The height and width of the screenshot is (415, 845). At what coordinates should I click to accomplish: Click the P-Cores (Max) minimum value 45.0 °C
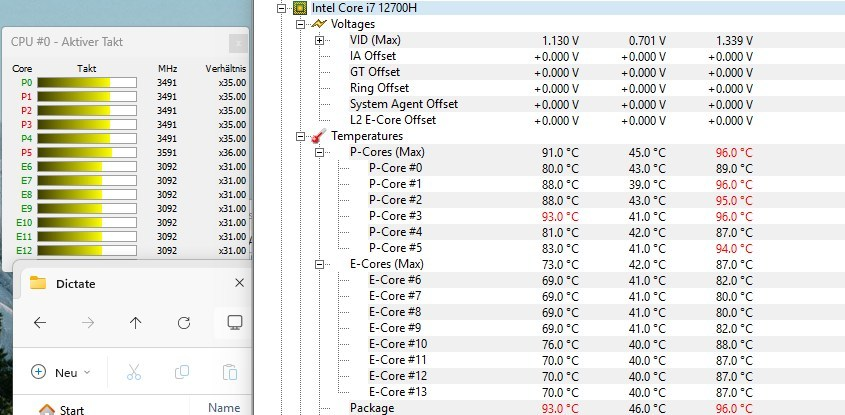click(x=647, y=153)
